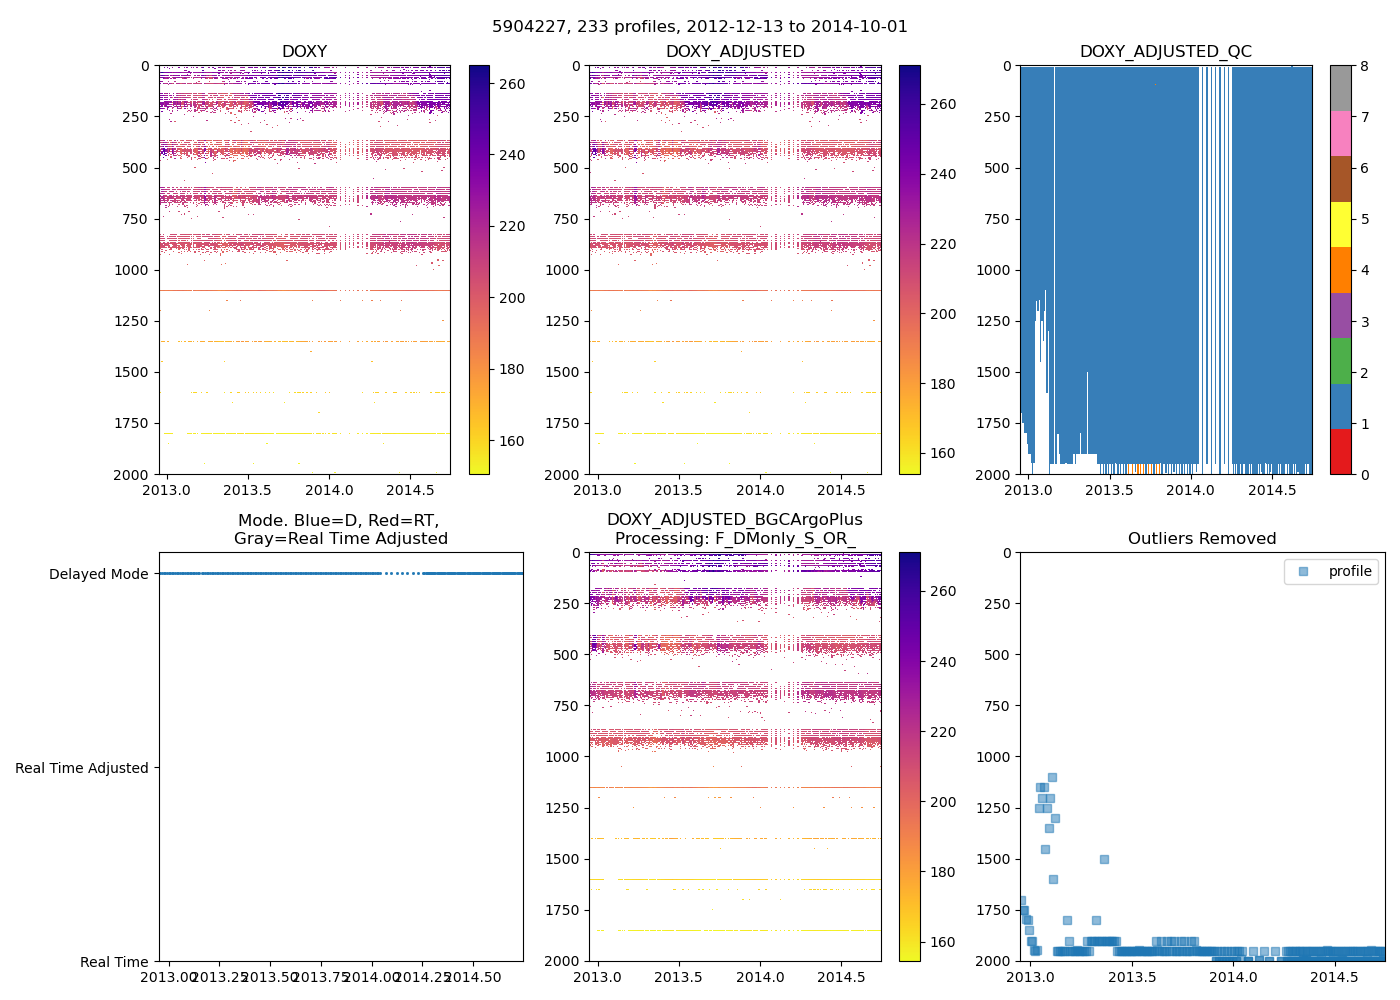Choose the yellow QC flag 5 color band

1340,225
